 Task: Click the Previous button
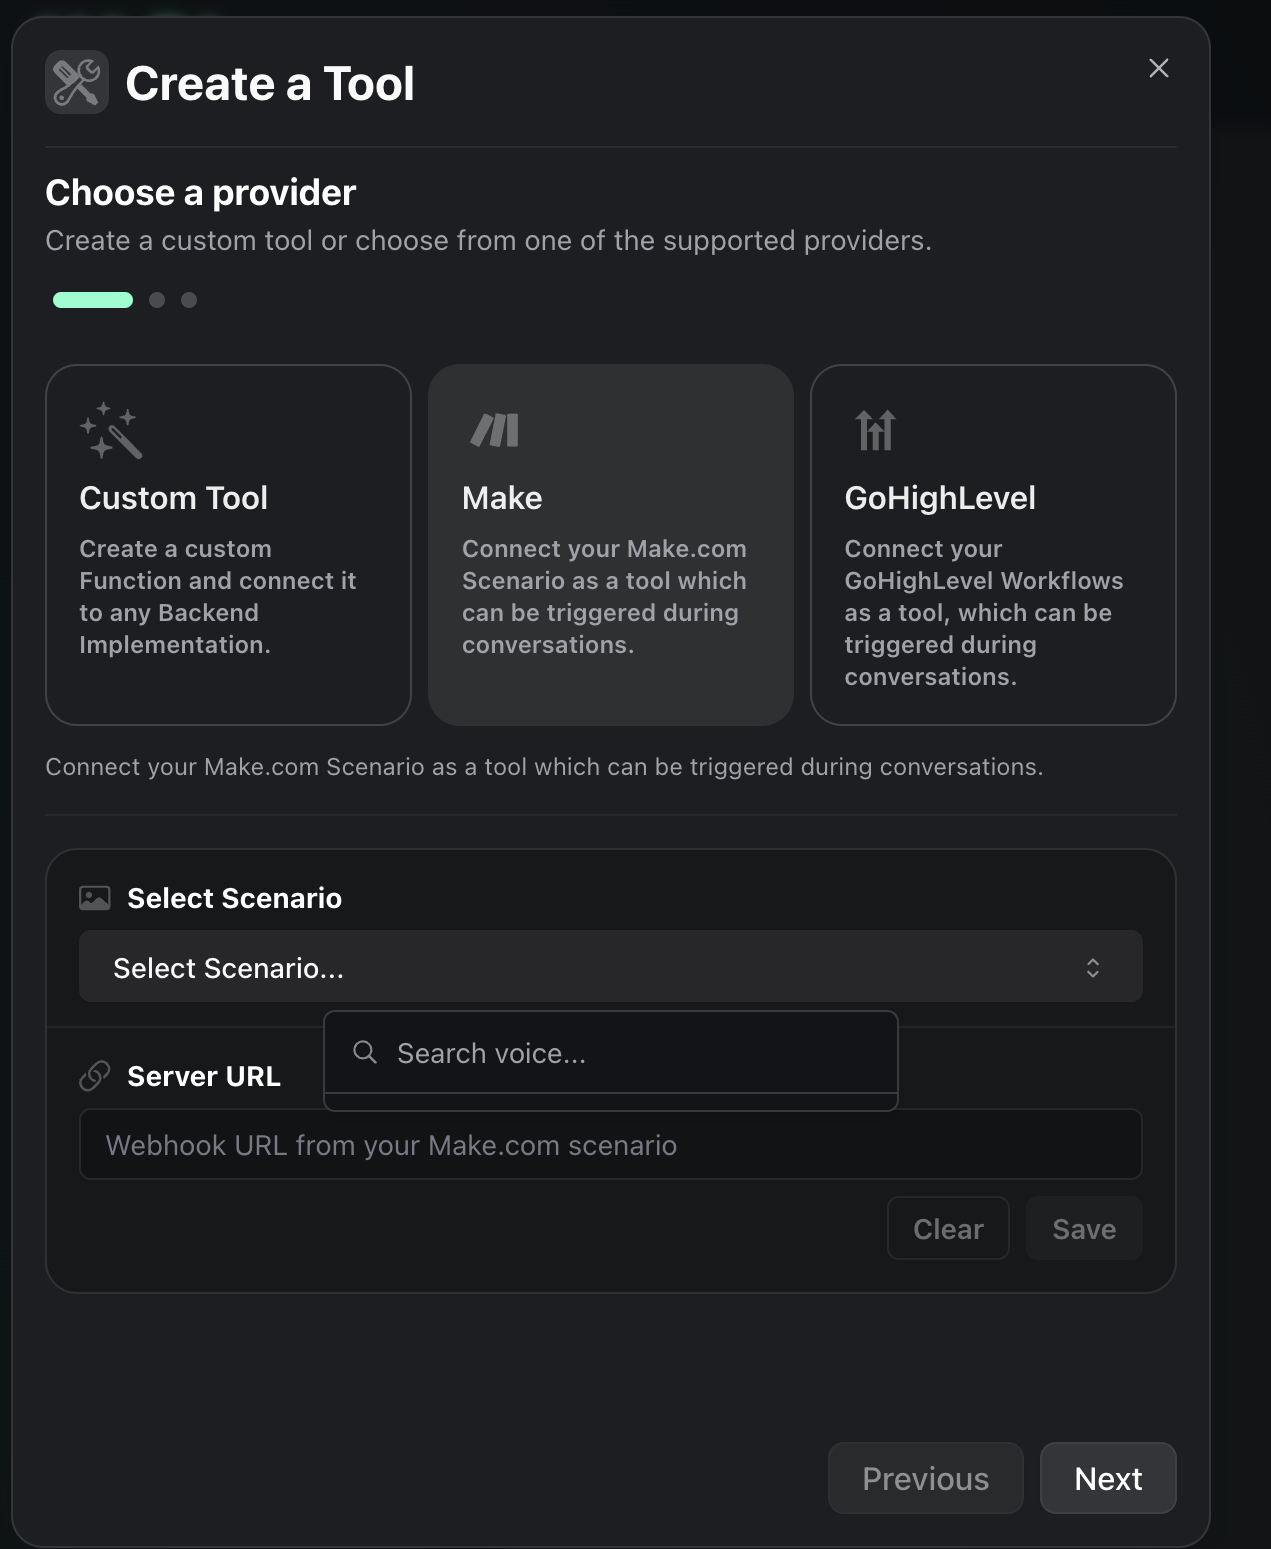[x=925, y=1478]
